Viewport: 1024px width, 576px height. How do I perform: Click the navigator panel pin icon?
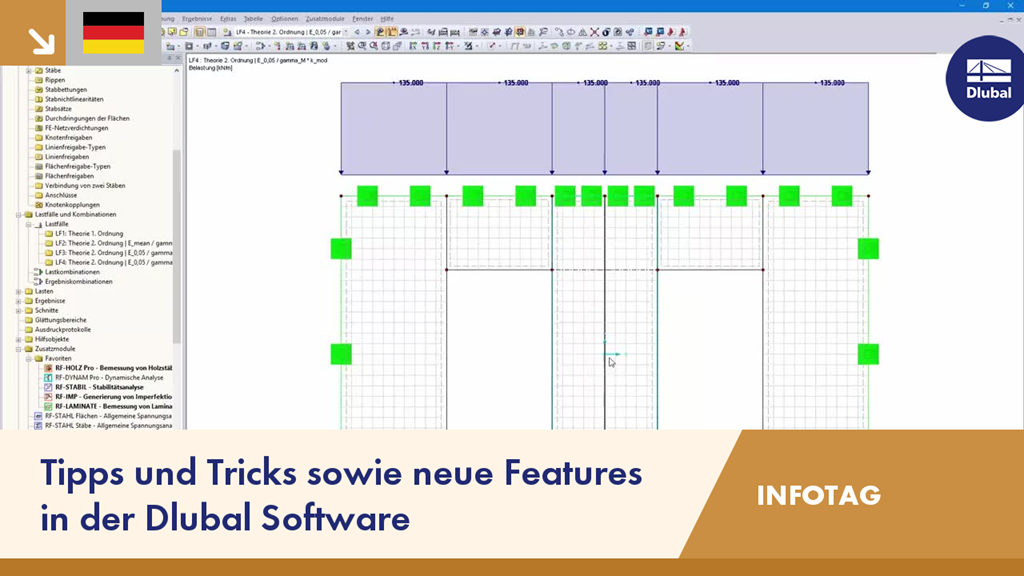coord(169,58)
